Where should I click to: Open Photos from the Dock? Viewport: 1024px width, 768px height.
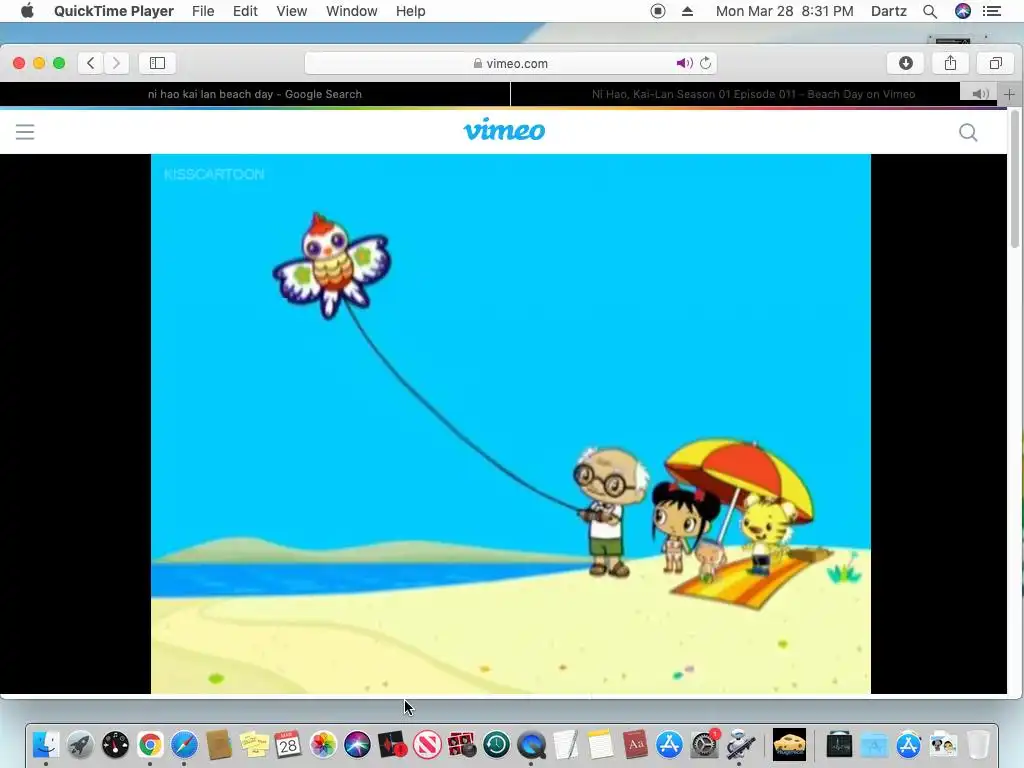[x=323, y=744]
